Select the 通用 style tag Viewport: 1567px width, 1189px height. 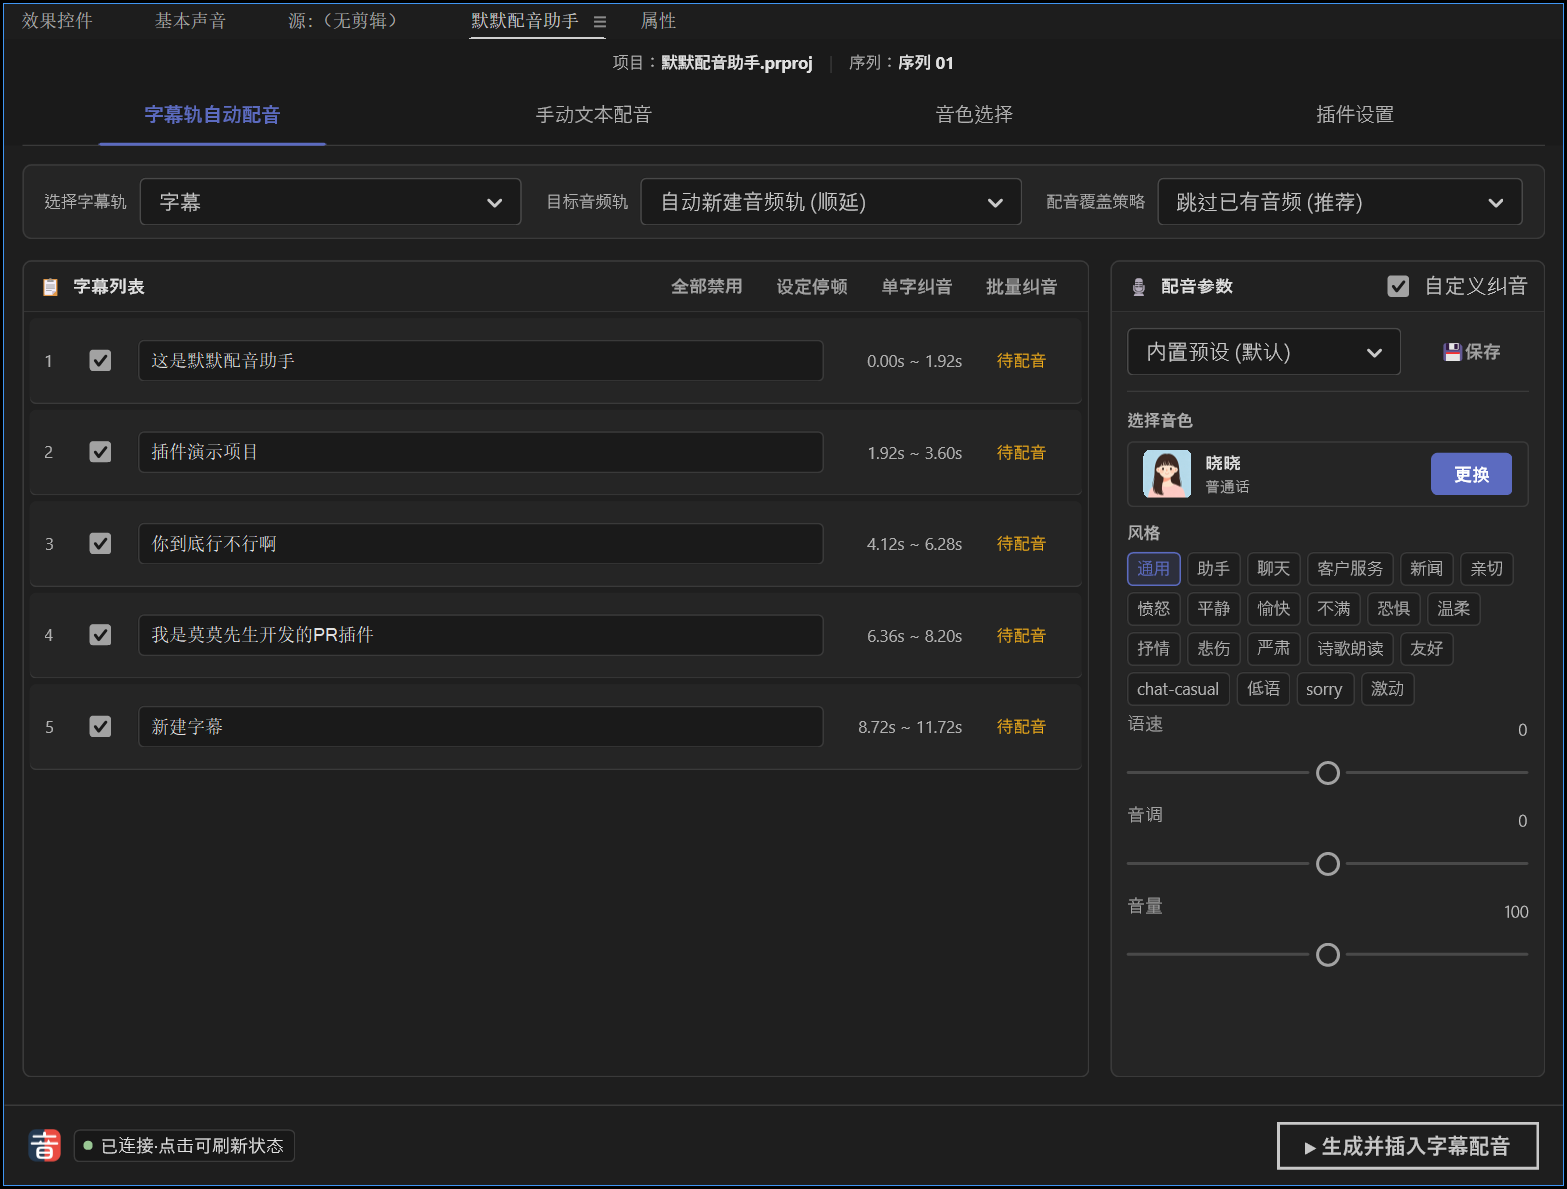(x=1154, y=569)
